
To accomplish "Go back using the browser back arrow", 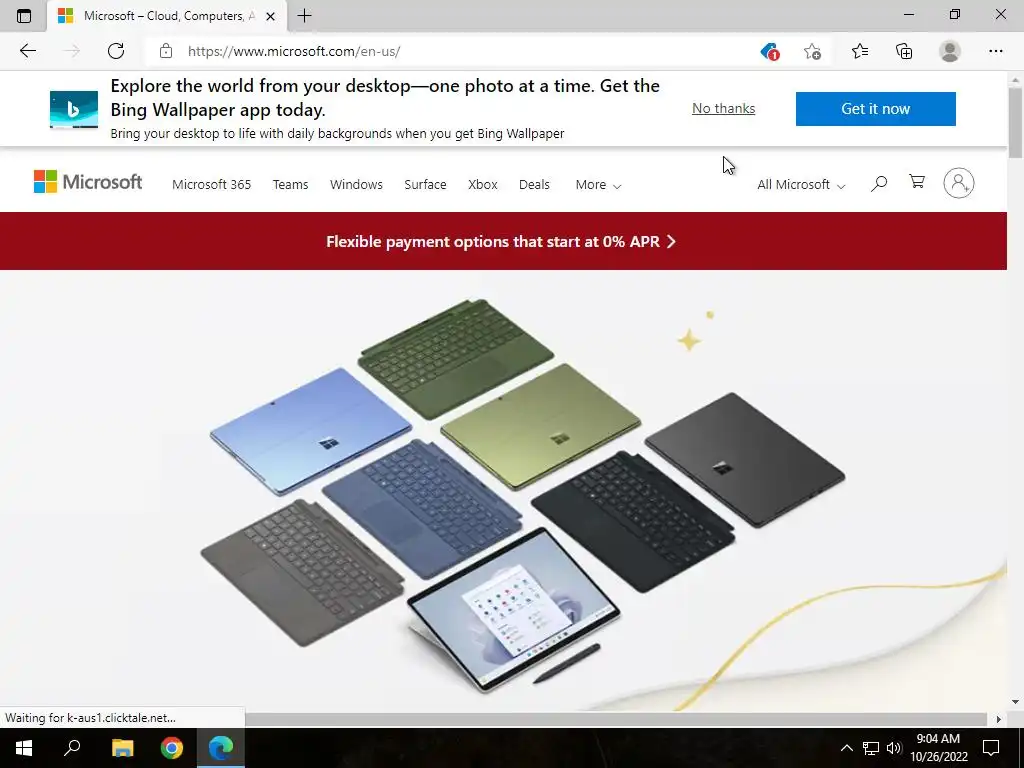I will coord(27,51).
